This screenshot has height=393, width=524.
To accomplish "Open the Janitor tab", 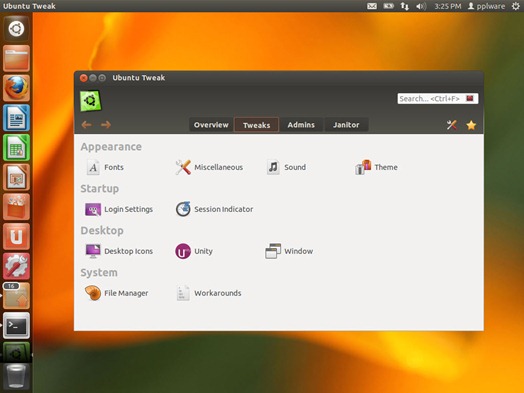I will pos(346,125).
